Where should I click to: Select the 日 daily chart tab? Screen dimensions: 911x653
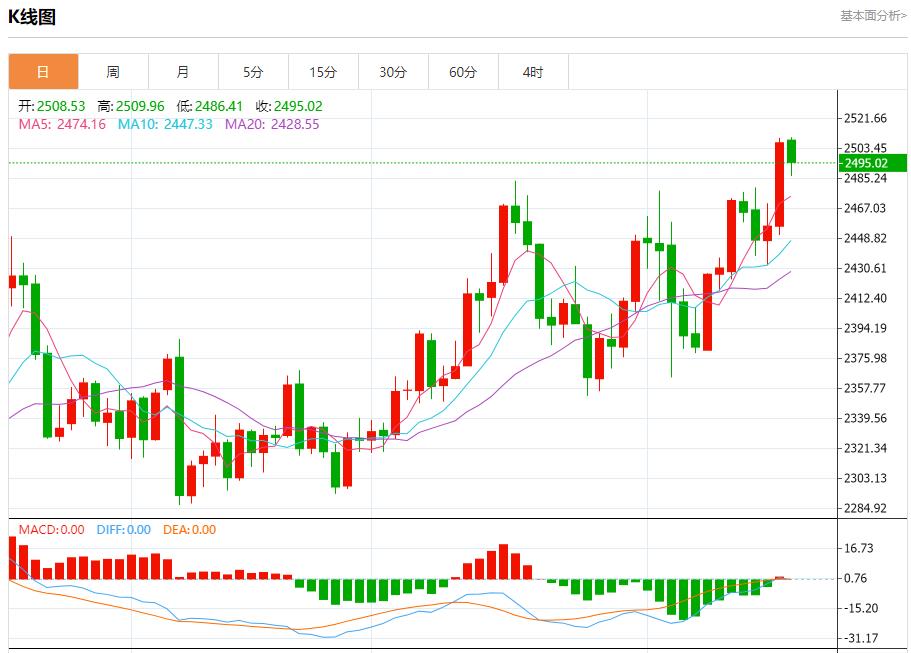coord(43,72)
